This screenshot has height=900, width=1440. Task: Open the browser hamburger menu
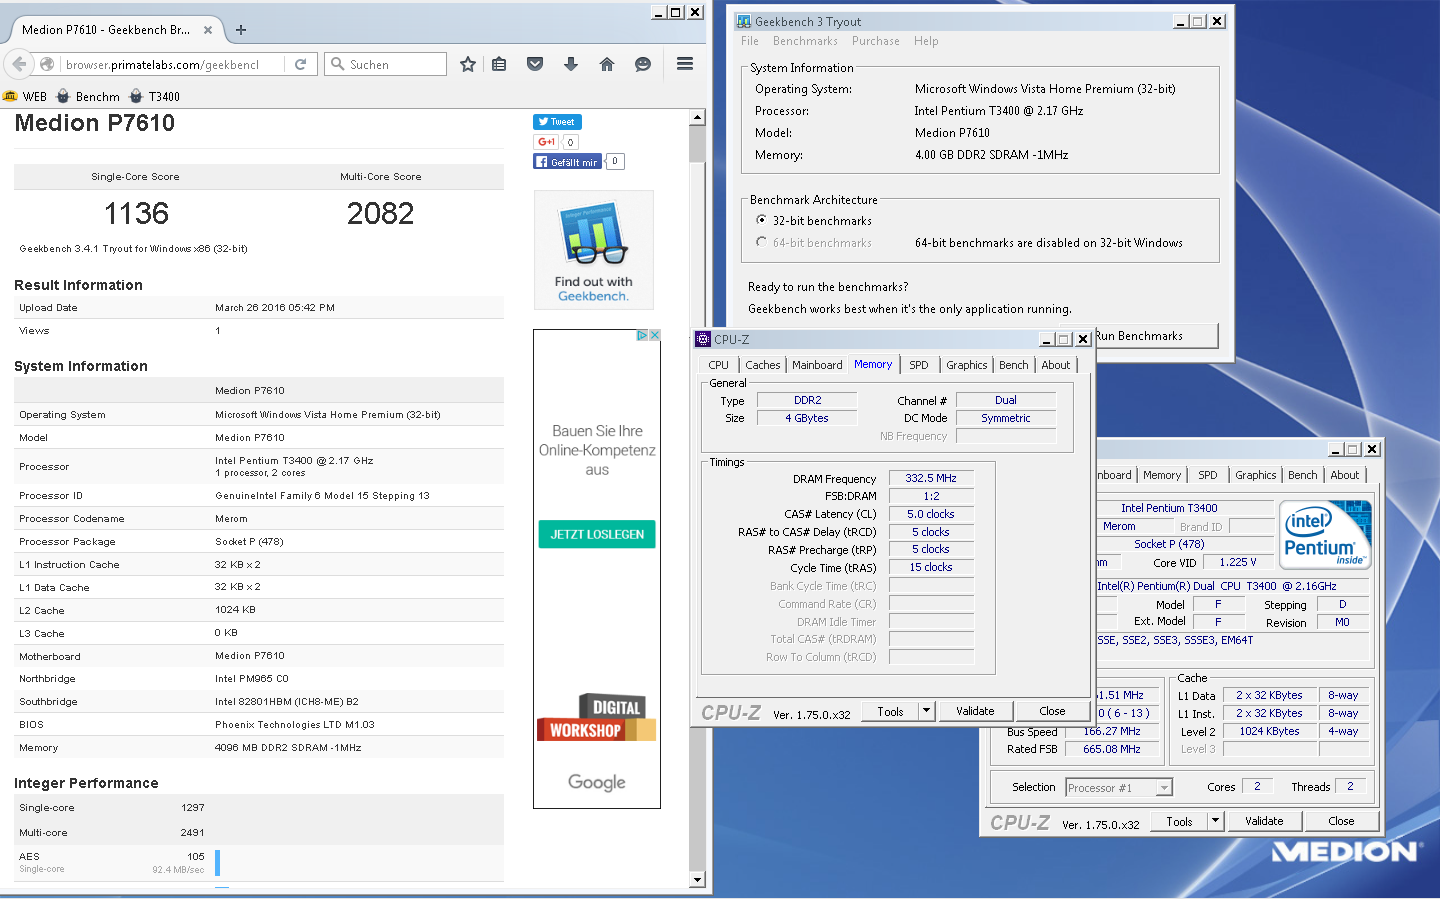685,64
